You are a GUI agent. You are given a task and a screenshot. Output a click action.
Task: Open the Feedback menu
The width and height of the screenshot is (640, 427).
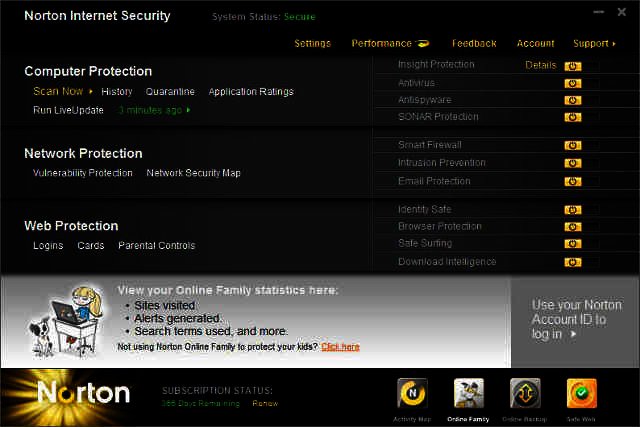[474, 43]
